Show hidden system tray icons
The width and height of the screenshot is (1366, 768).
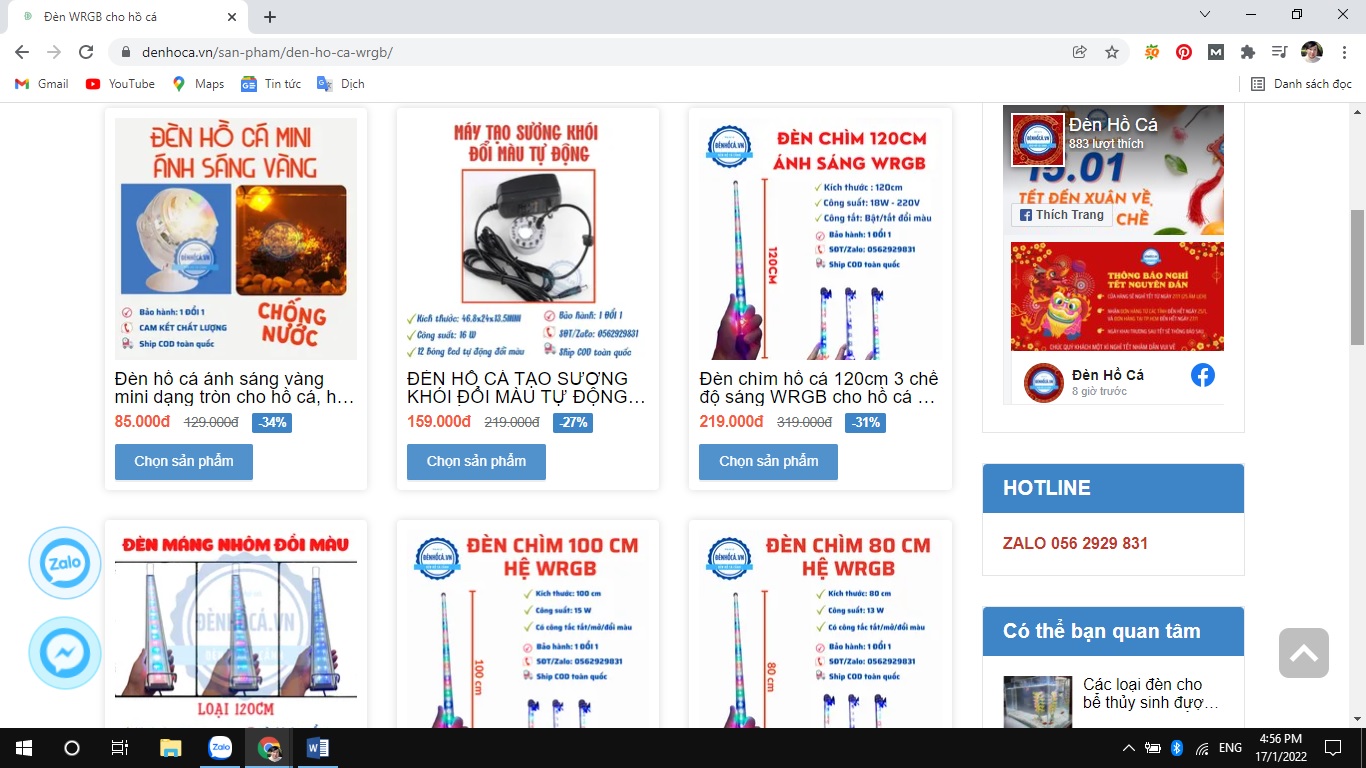[x=1129, y=748]
